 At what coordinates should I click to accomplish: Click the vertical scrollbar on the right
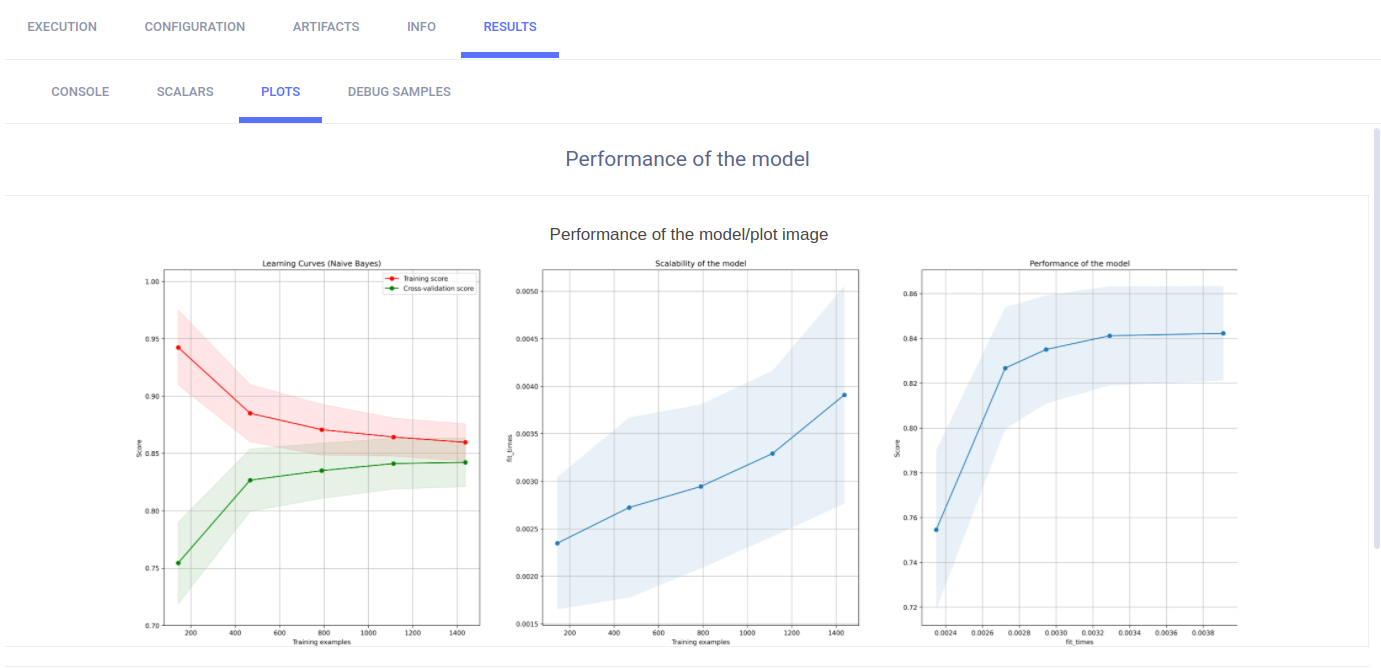click(x=1376, y=340)
